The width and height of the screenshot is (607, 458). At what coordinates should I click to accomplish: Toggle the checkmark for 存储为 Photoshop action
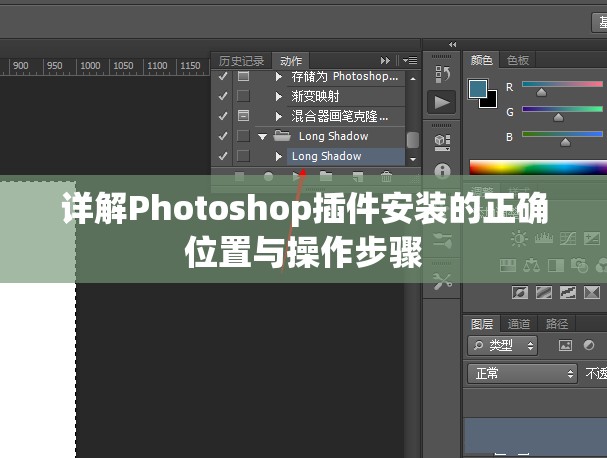click(x=223, y=76)
